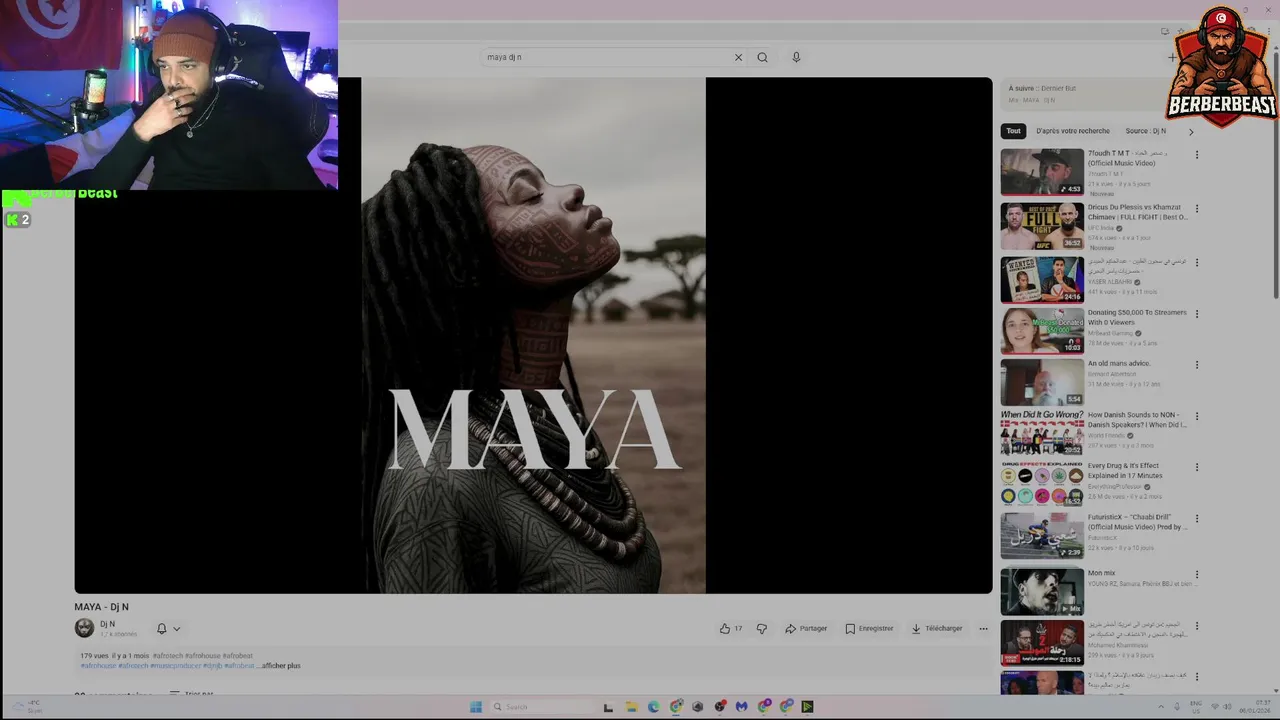Open Microsoft Edge from the taskbar

pos(653,707)
